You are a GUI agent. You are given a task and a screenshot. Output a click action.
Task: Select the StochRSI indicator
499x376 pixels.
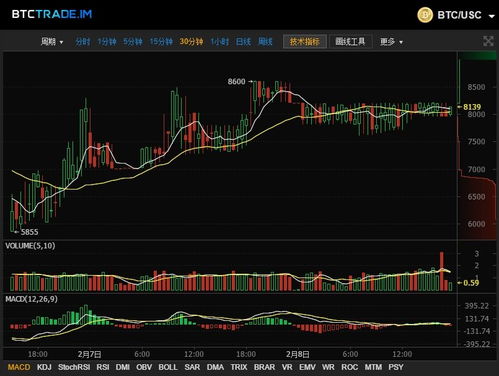coord(74,367)
